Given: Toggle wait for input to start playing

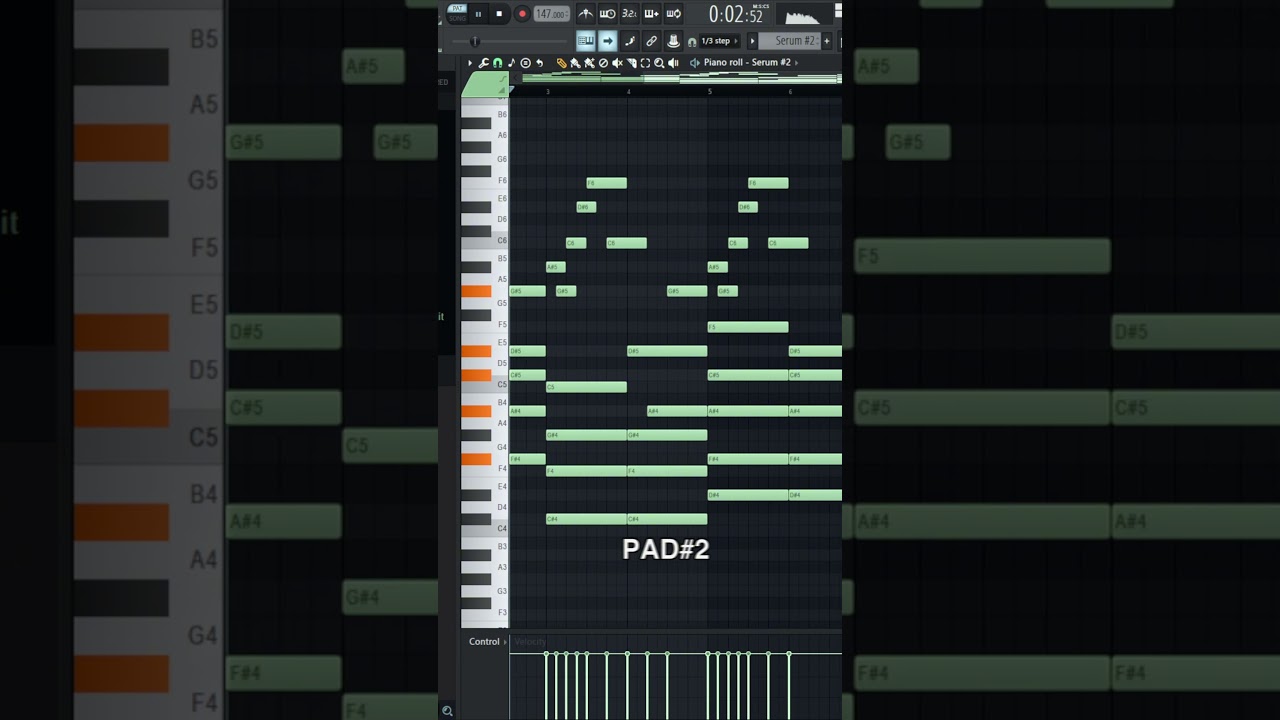Looking at the screenshot, I should 608,14.
